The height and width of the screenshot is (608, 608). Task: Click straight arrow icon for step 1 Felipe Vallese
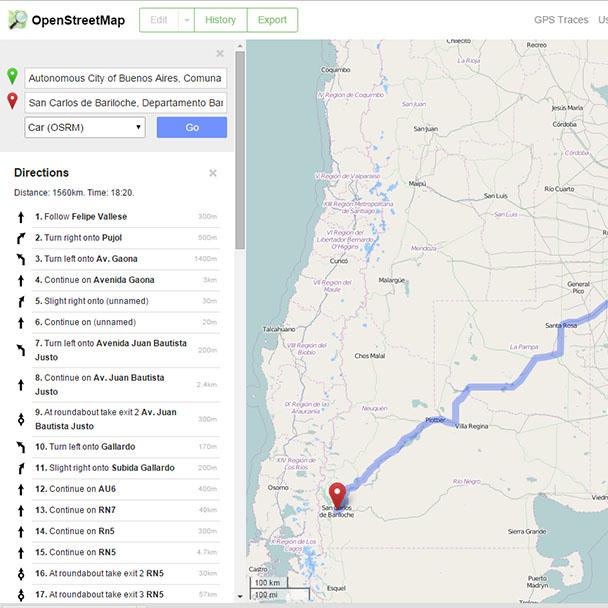(x=21, y=217)
